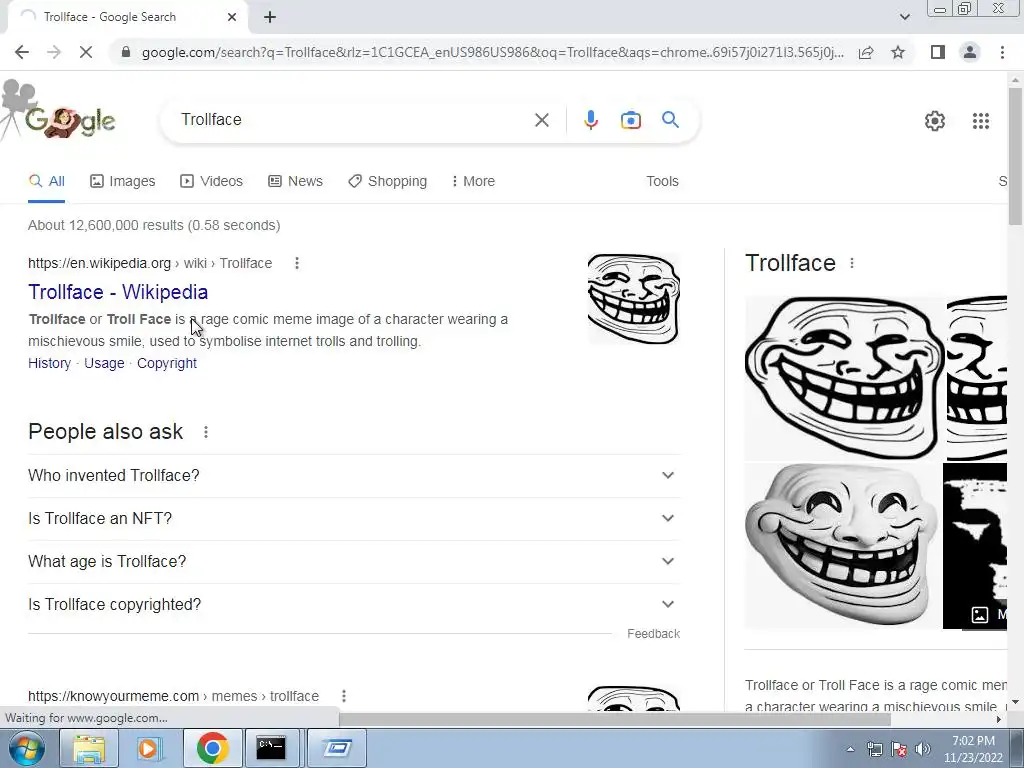
Task: Submit search with magnifier icon
Action: (670, 120)
